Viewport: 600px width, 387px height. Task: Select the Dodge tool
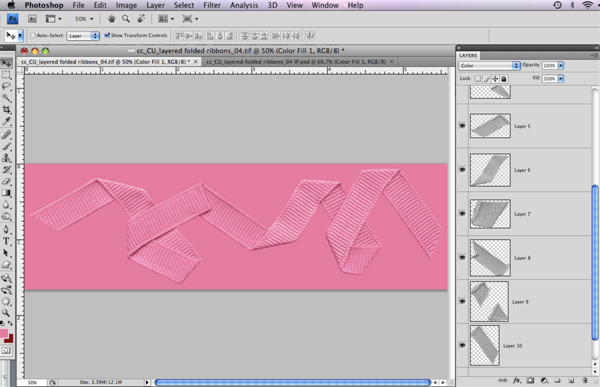pyautogui.click(x=6, y=217)
